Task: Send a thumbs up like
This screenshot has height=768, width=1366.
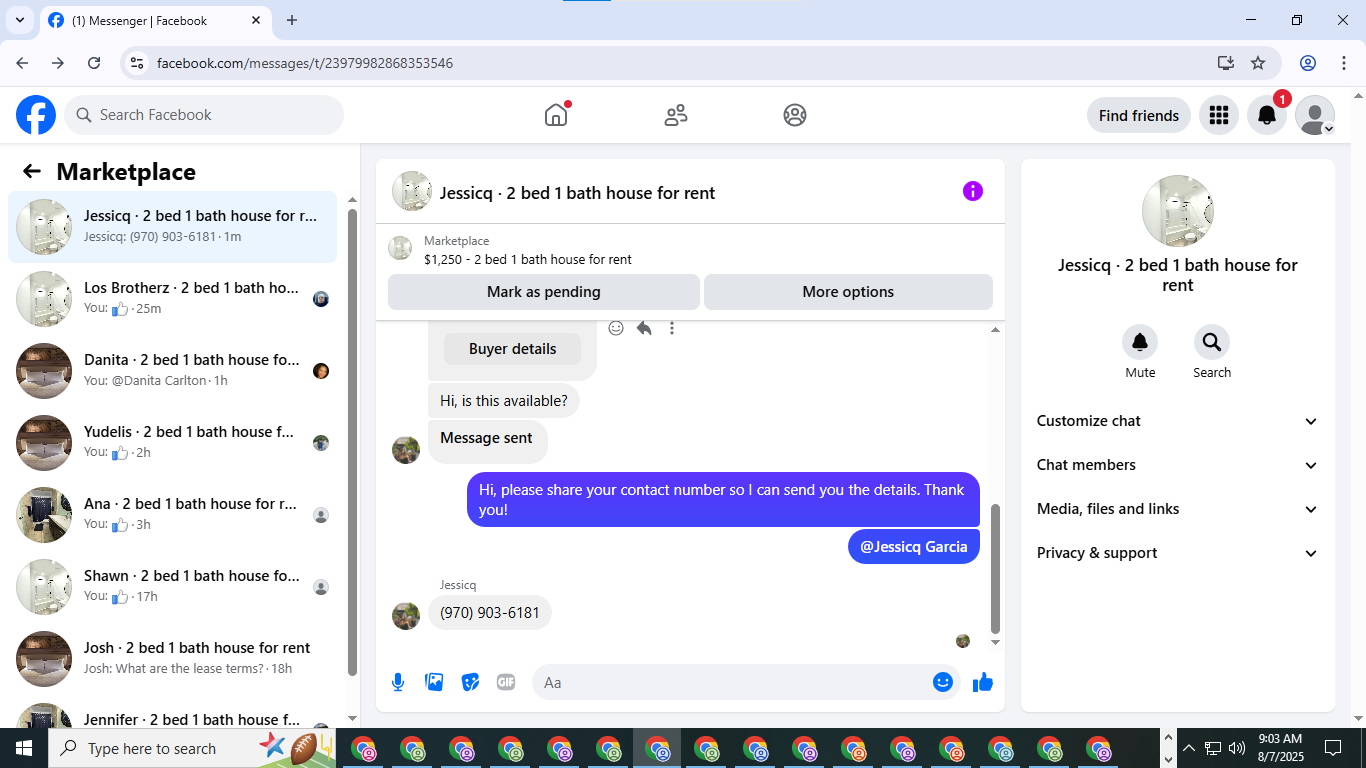Action: coord(983,682)
